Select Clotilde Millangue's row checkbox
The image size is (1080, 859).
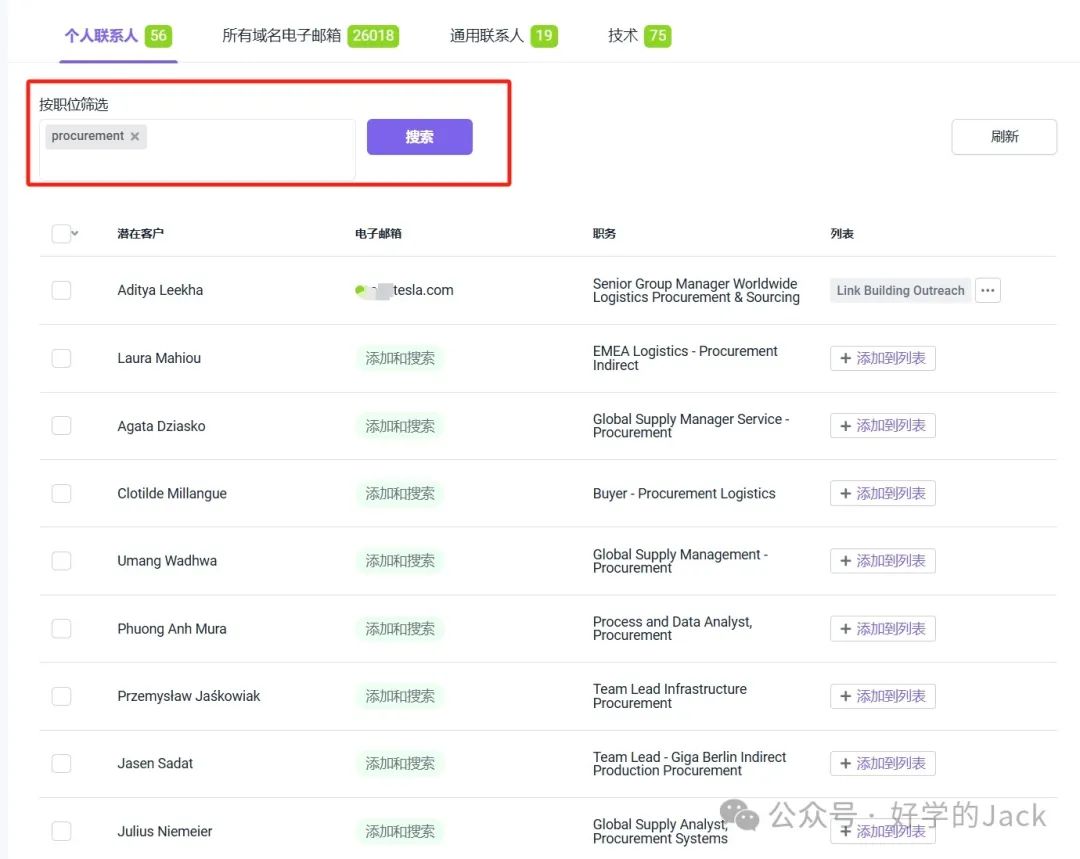(61, 493)
